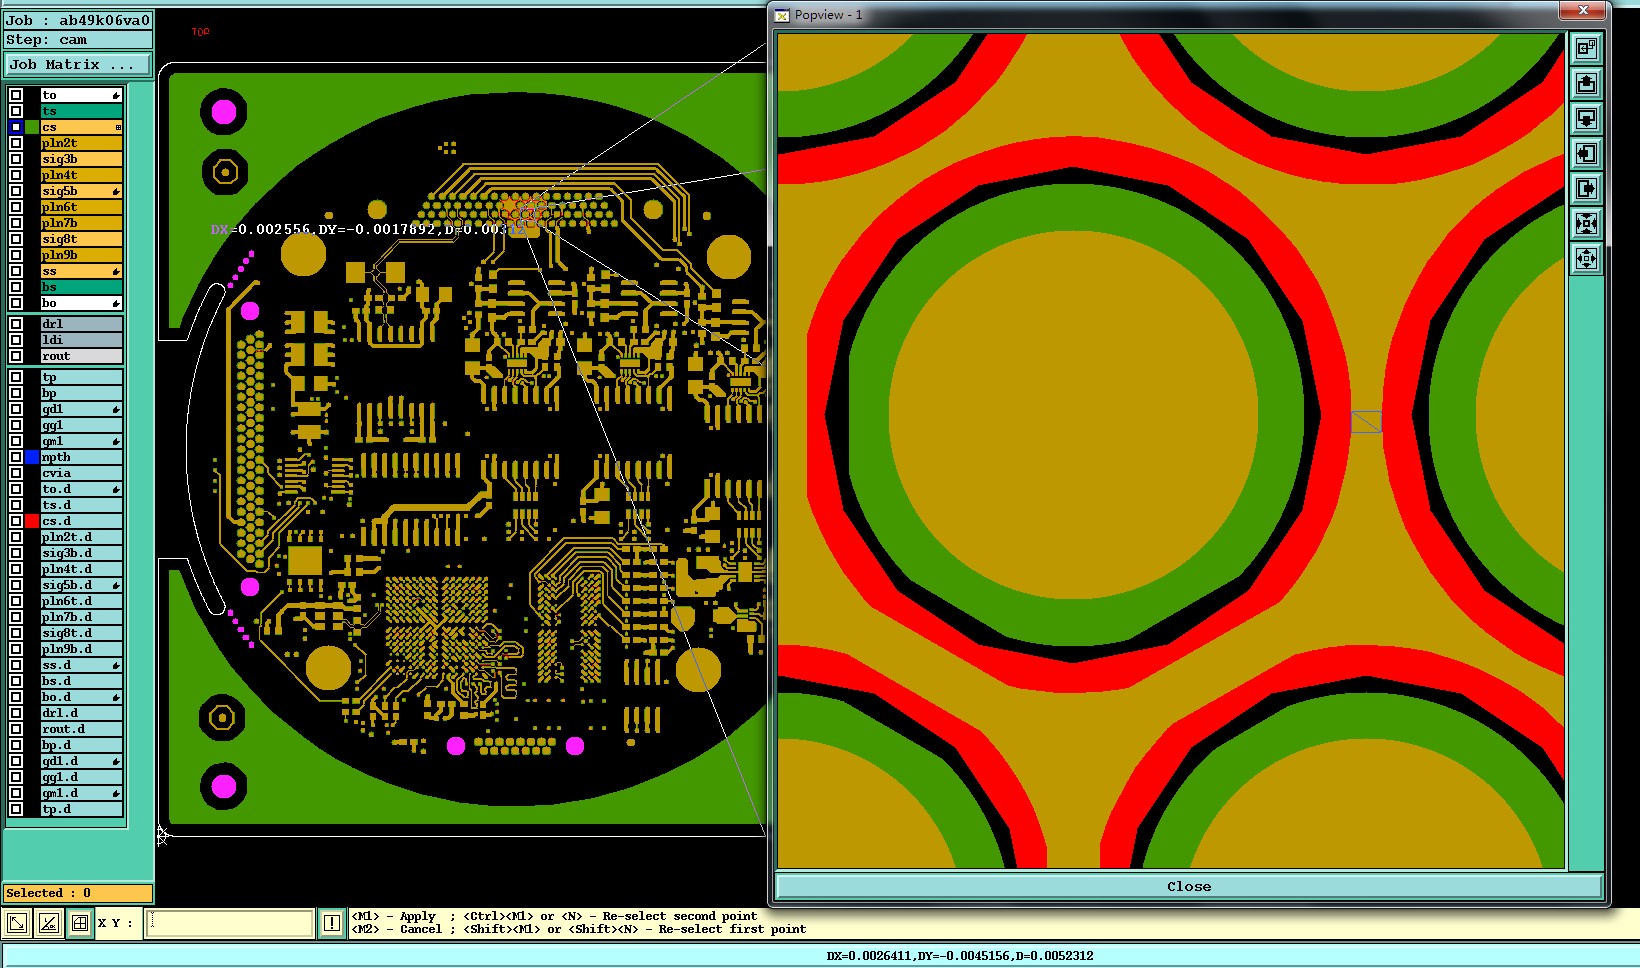Select layer tp in the layer list
This screenshot has width=1640, height=968.
81,377
